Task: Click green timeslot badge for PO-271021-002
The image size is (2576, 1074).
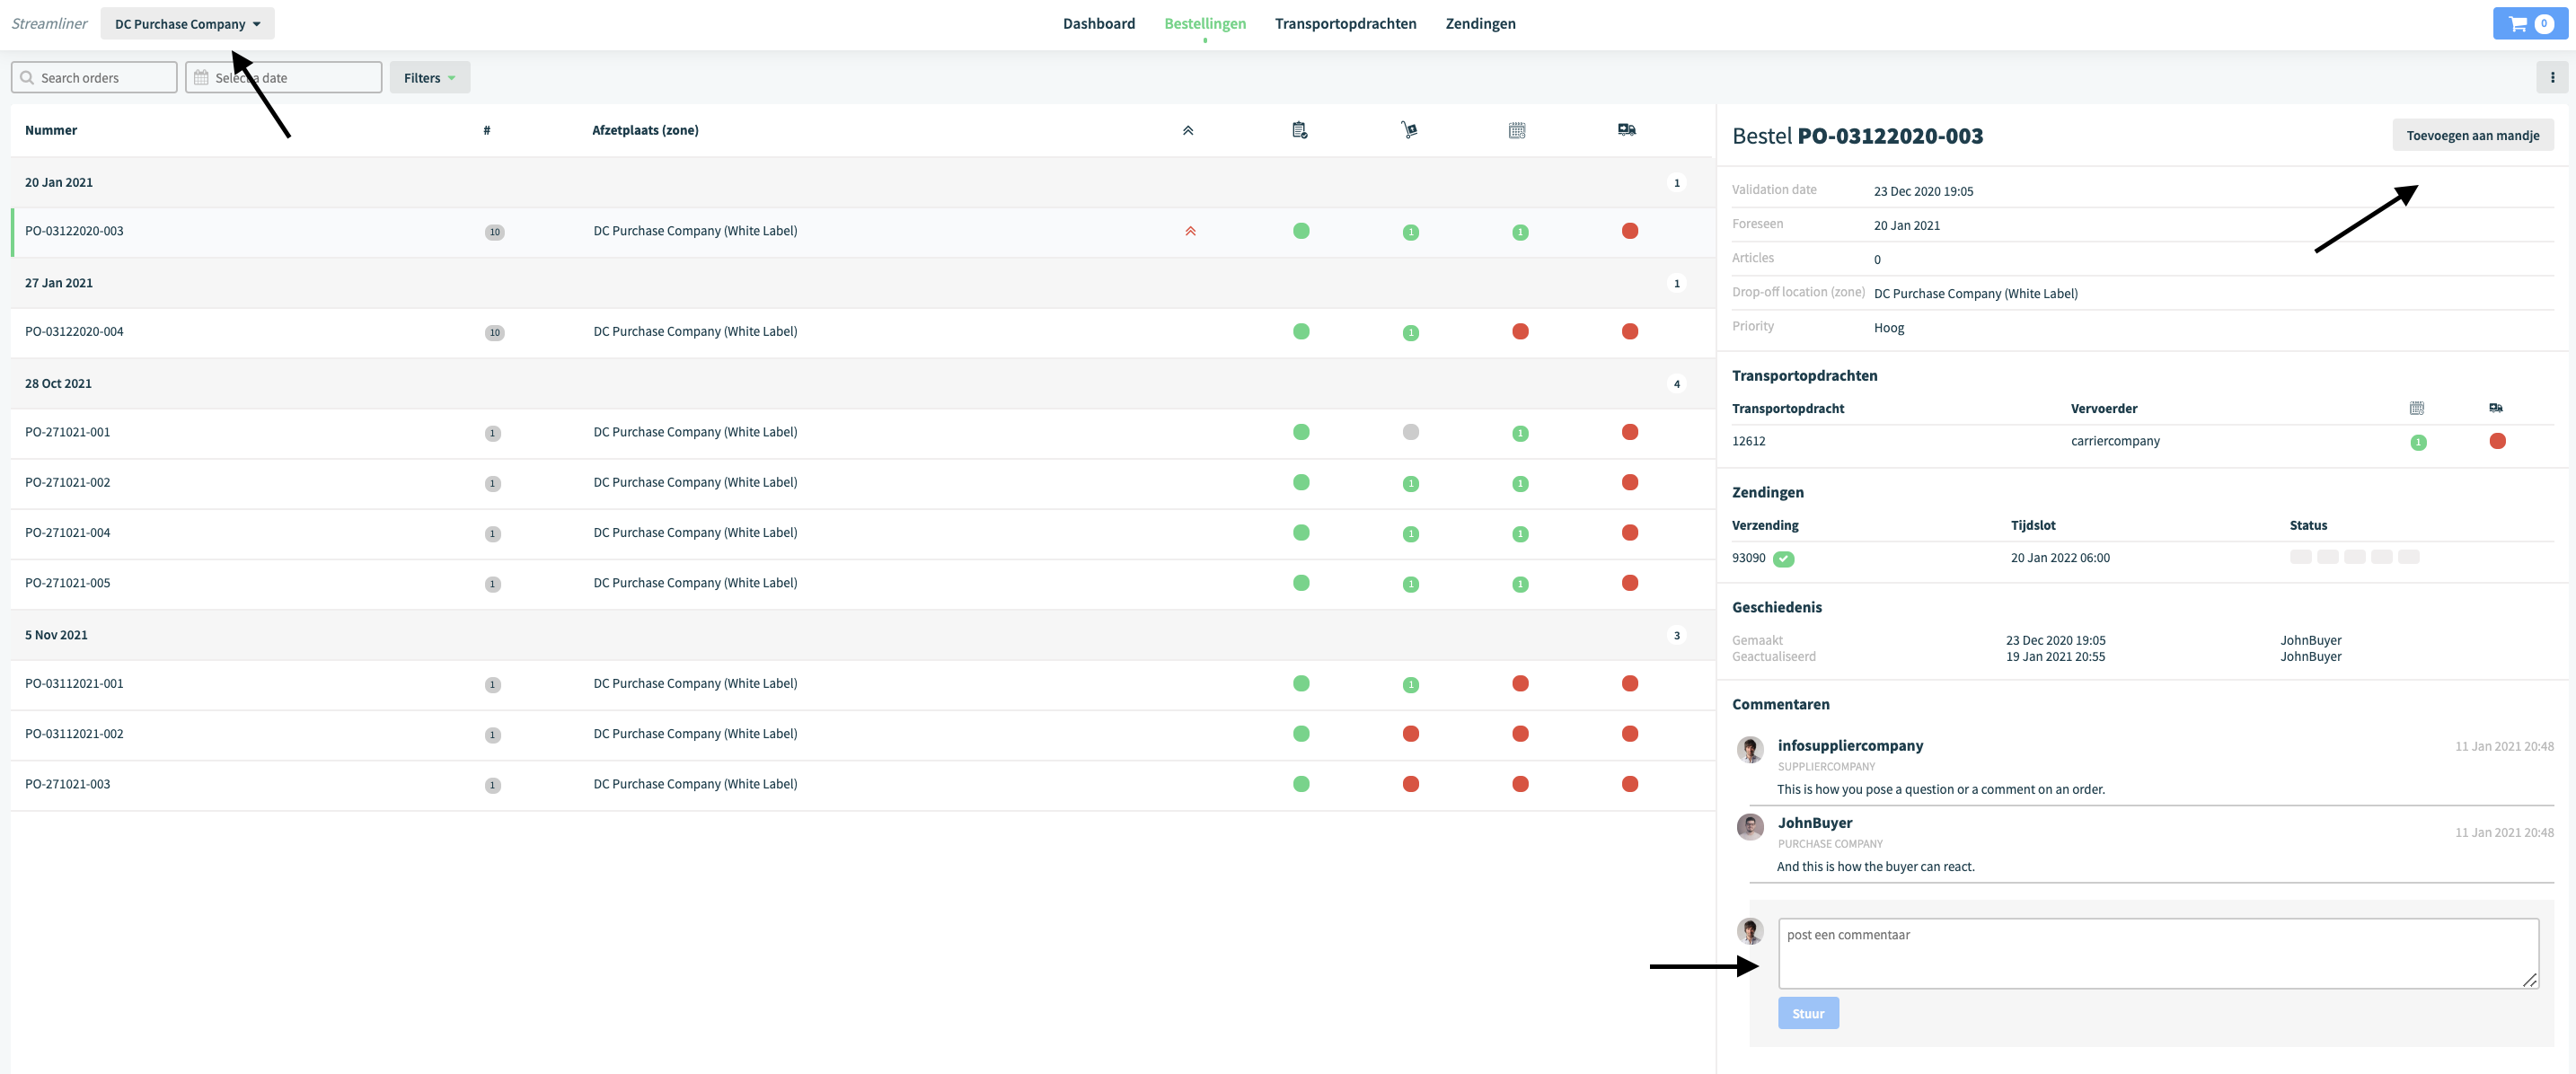Action: (x=1520, y=483)
